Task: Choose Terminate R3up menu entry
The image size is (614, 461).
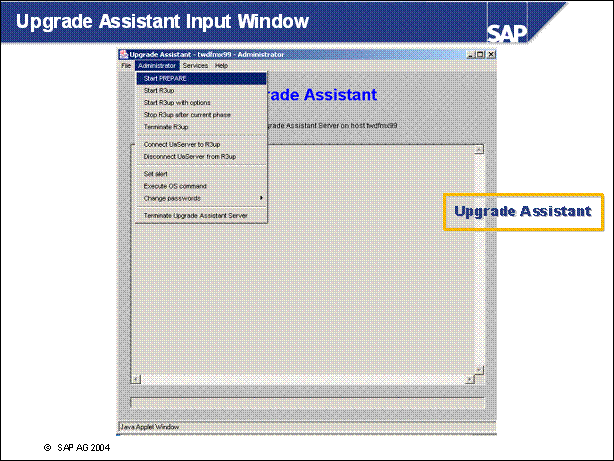Action: (166, 127)
